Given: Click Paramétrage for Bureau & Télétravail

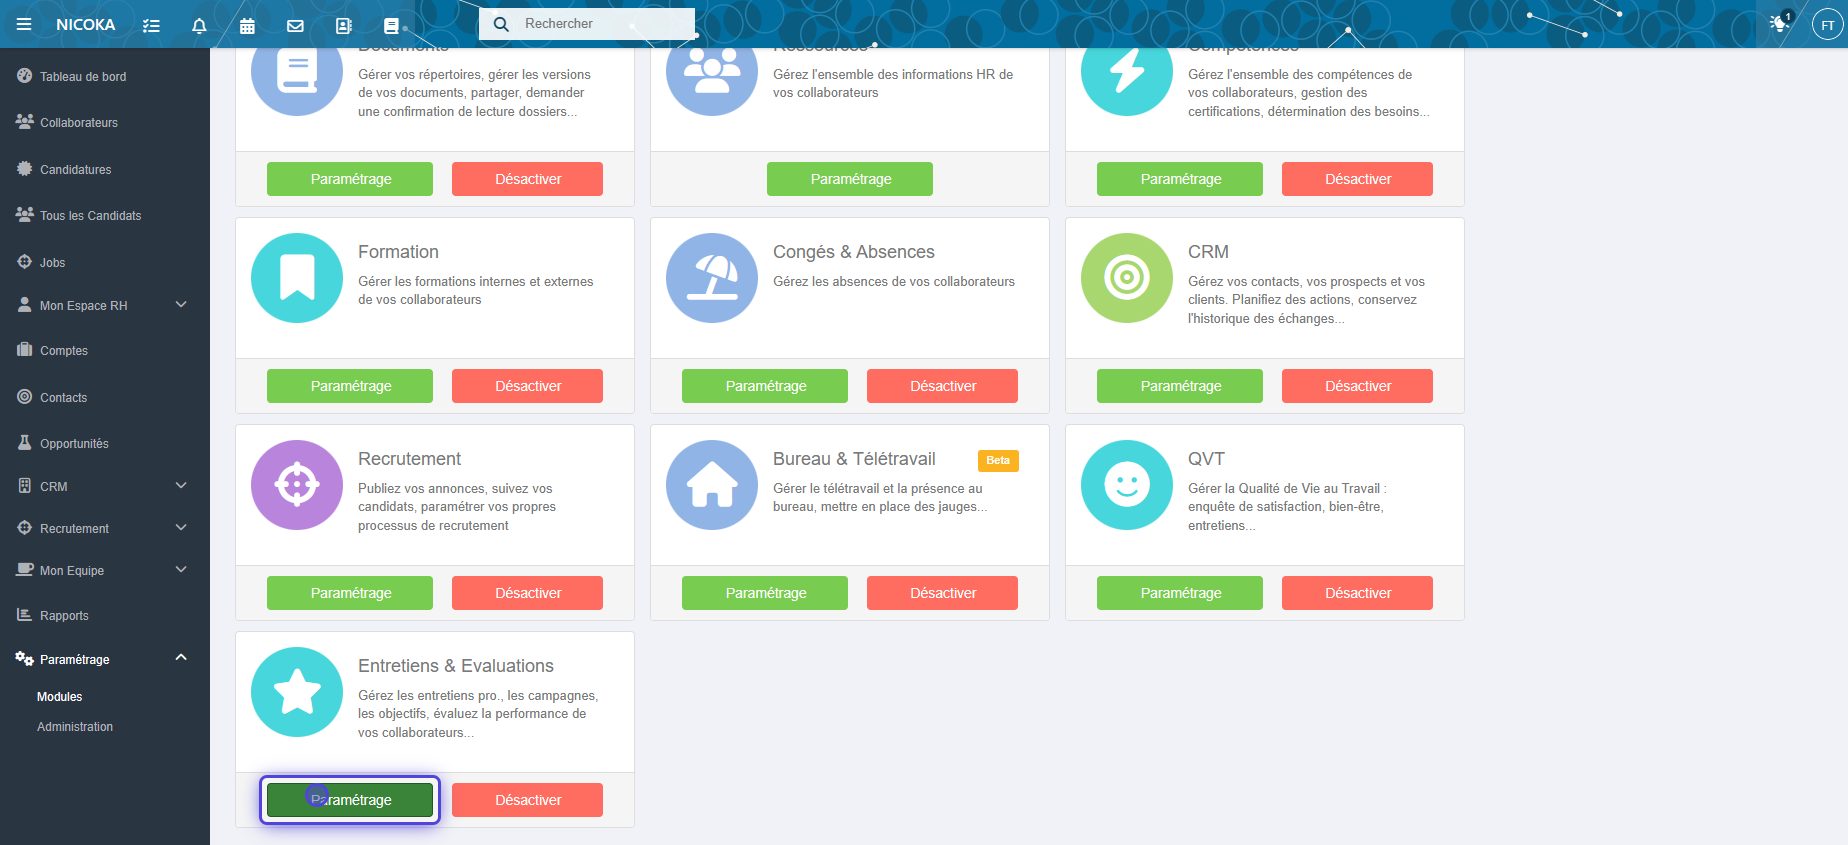Looking at the screenshot, I should pos(765,593).
